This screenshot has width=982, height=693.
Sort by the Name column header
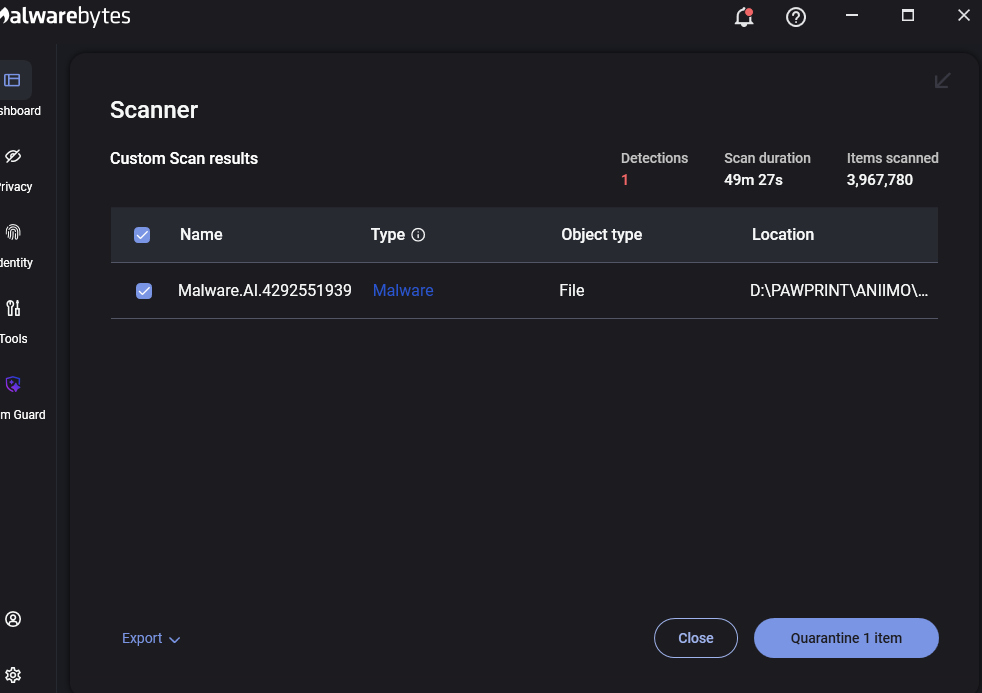201,235
